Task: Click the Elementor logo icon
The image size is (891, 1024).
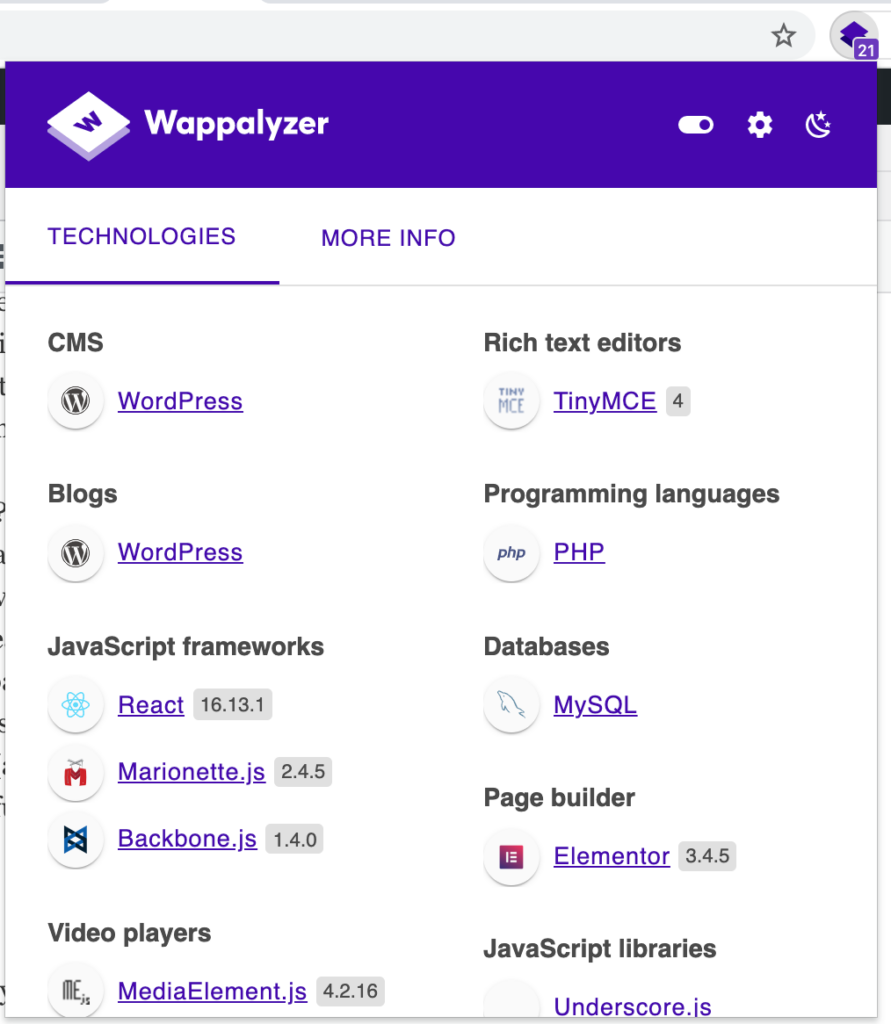Action: 511,857
